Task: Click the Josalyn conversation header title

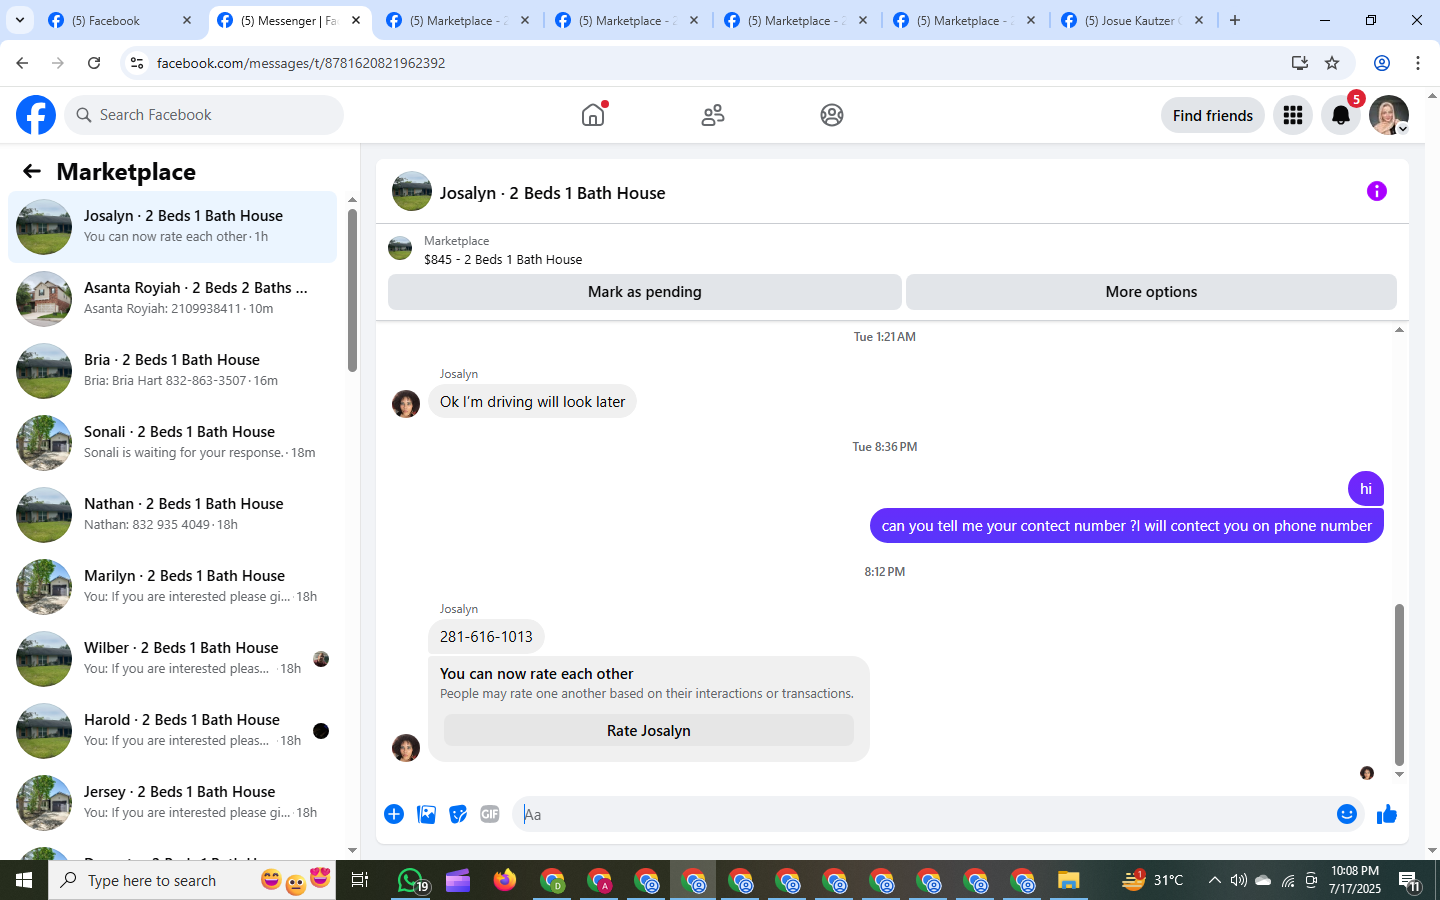Action: click(552, 193)
